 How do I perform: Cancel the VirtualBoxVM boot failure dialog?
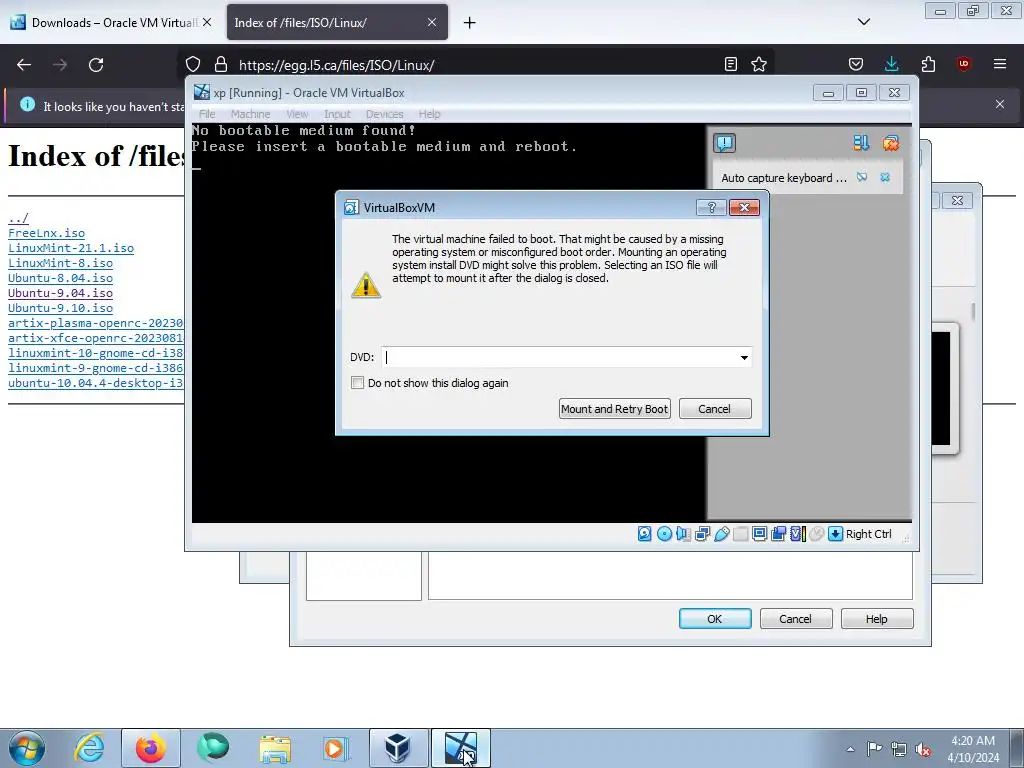coord(714,409)
